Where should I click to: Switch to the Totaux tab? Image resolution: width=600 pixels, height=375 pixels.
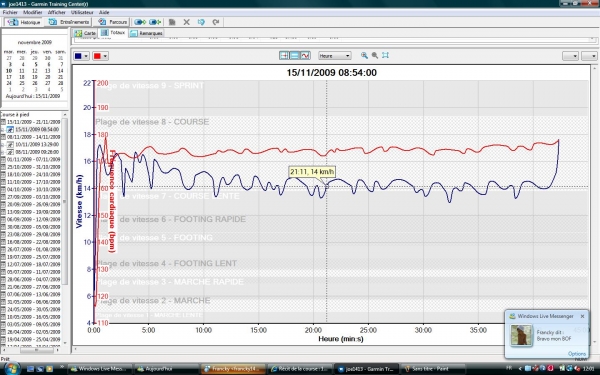113,33
